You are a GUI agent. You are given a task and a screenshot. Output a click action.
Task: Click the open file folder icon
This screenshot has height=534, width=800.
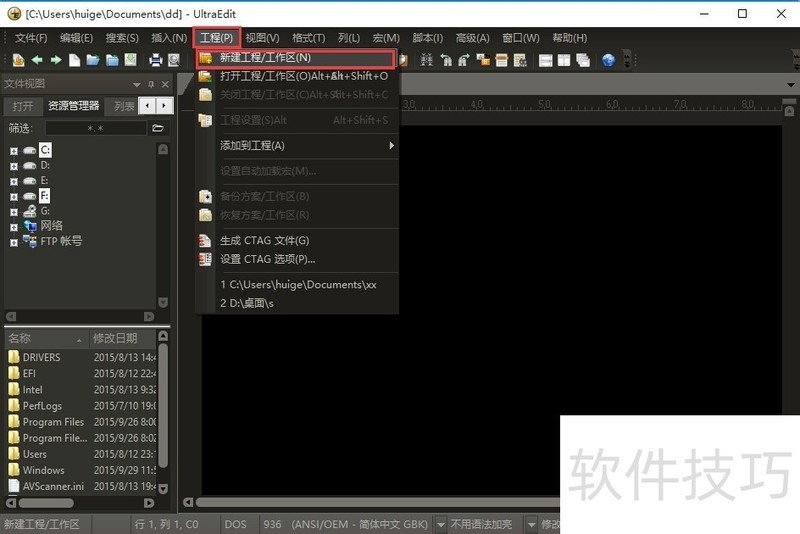[93, 60]
